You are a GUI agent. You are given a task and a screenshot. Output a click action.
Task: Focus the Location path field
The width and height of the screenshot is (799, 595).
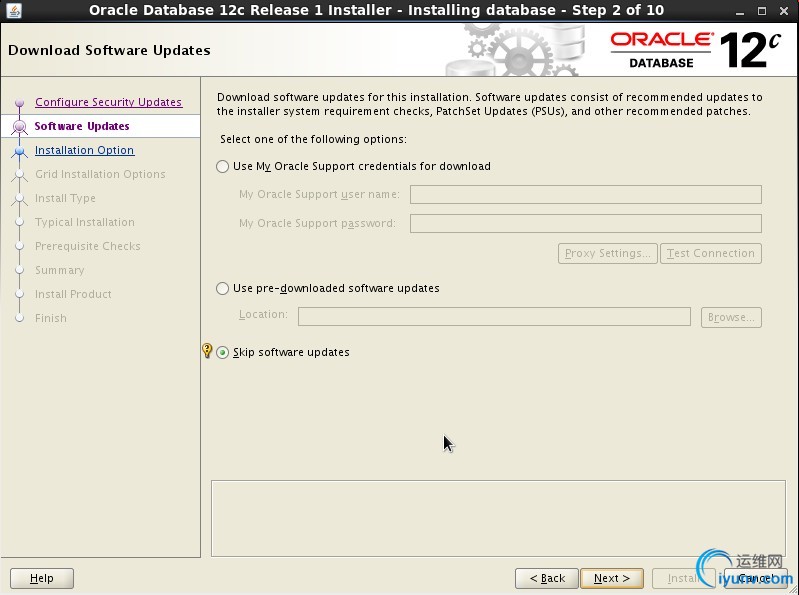494,316
